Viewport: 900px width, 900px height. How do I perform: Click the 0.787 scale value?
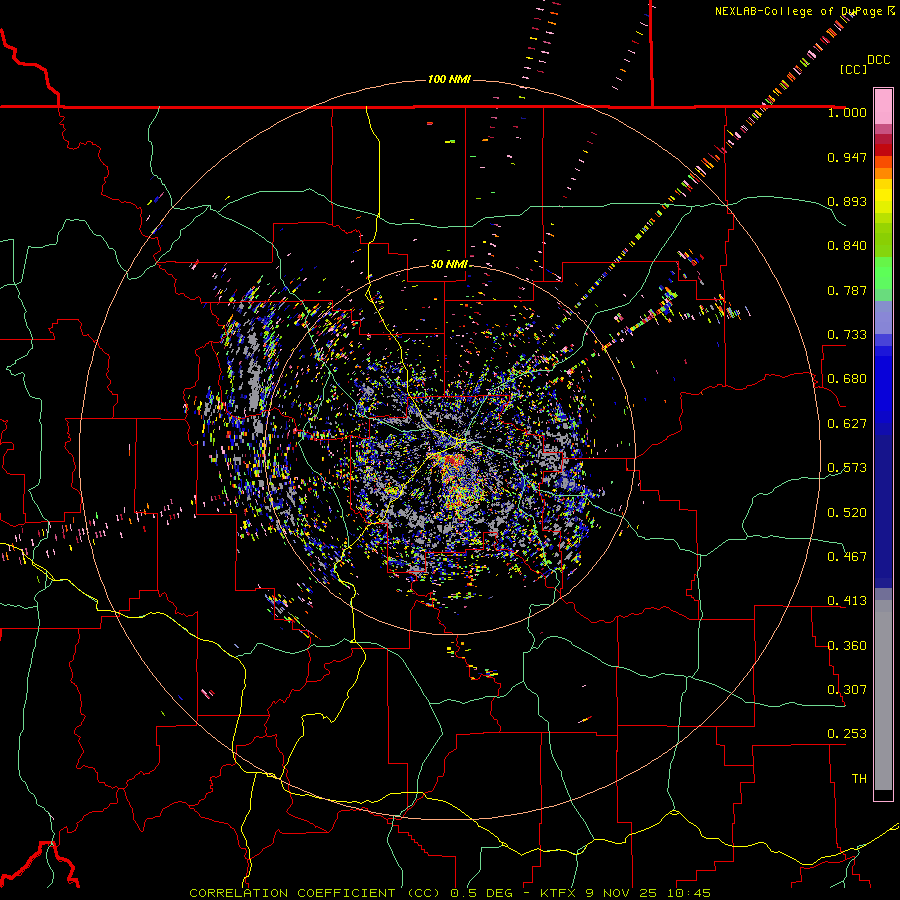[x=847, y=290]
